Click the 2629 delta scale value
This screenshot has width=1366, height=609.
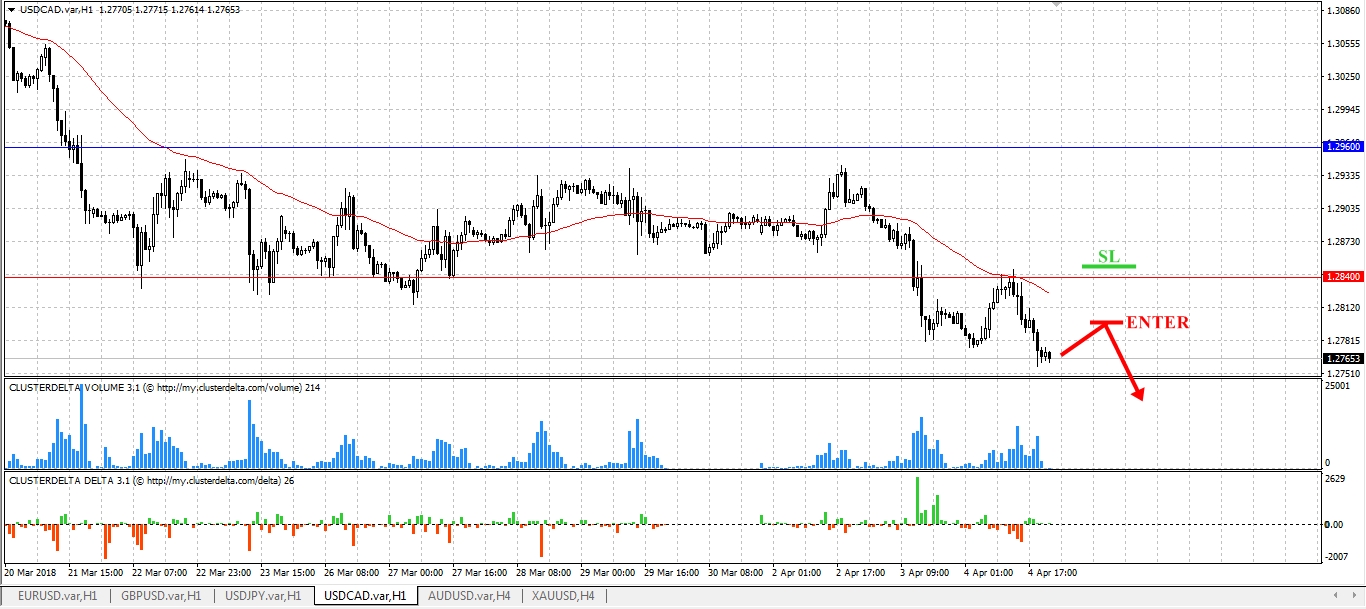click(x=1337, y=478)
